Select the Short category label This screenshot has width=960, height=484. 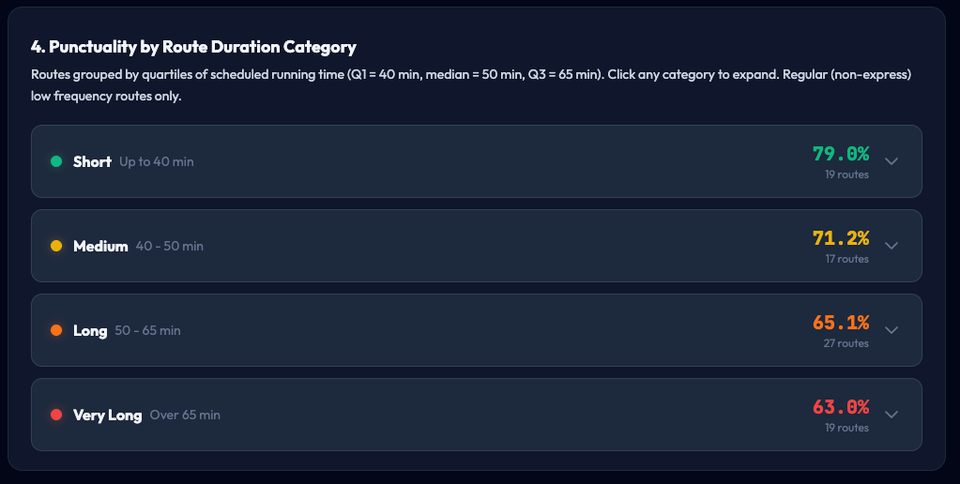click(92, 161)
